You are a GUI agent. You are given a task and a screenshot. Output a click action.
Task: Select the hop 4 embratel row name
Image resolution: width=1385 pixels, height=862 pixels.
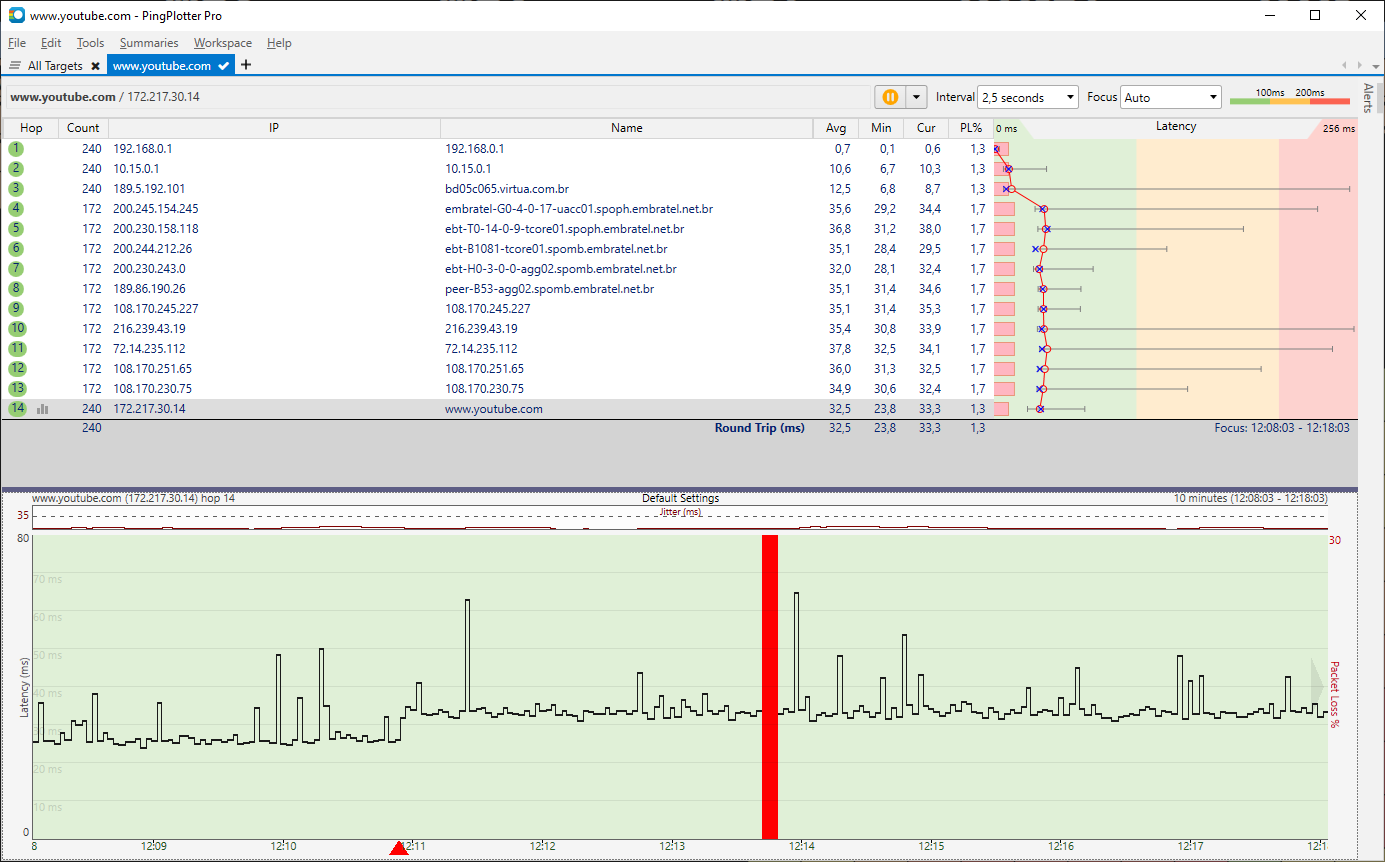(x=579, y=209)
